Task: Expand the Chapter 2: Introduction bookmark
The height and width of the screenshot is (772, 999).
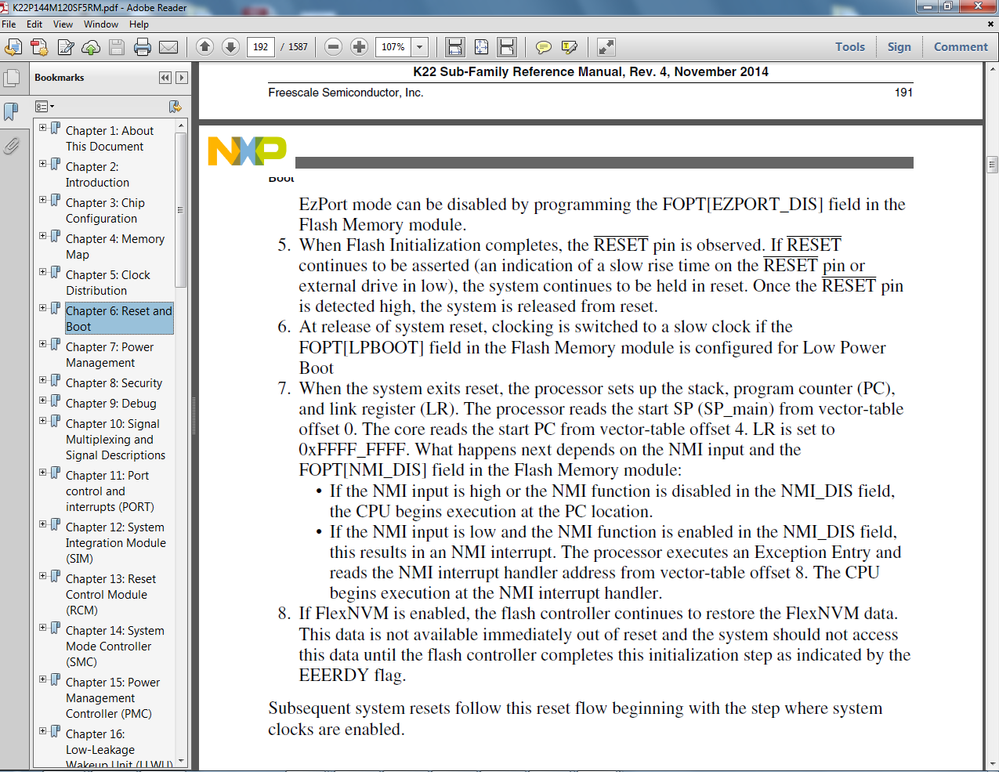Action: coord(43,164)
